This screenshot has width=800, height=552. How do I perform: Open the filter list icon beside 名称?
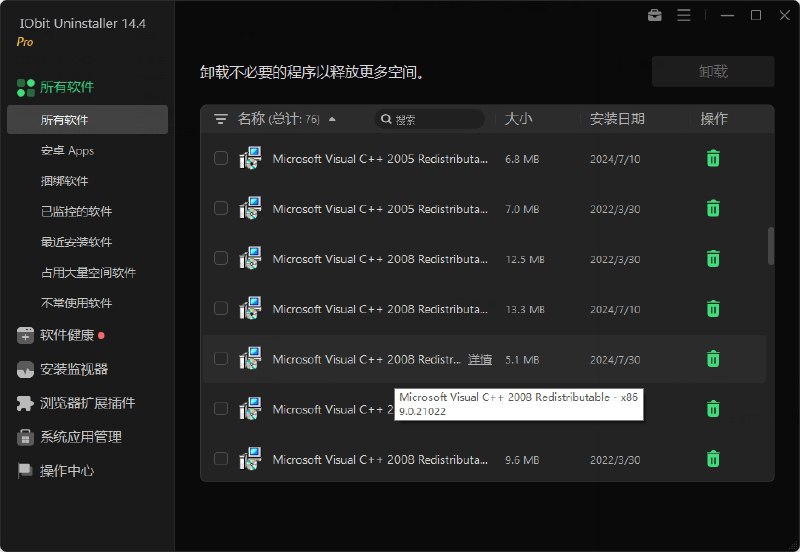(x=221, y=119)
